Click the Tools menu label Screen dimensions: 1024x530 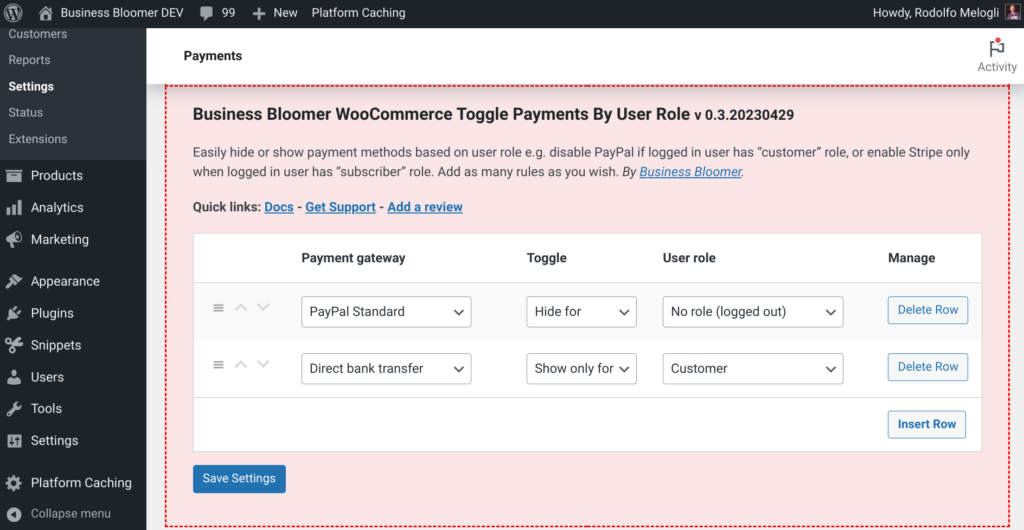click(46, 409)
